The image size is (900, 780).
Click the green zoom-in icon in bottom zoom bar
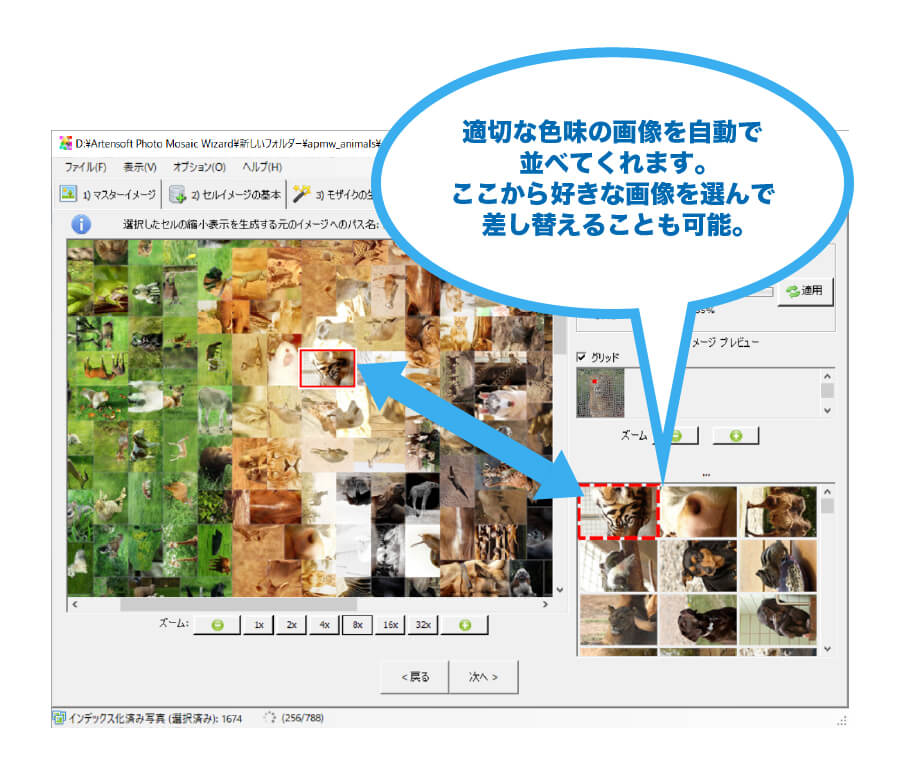(x=464, y=624)
